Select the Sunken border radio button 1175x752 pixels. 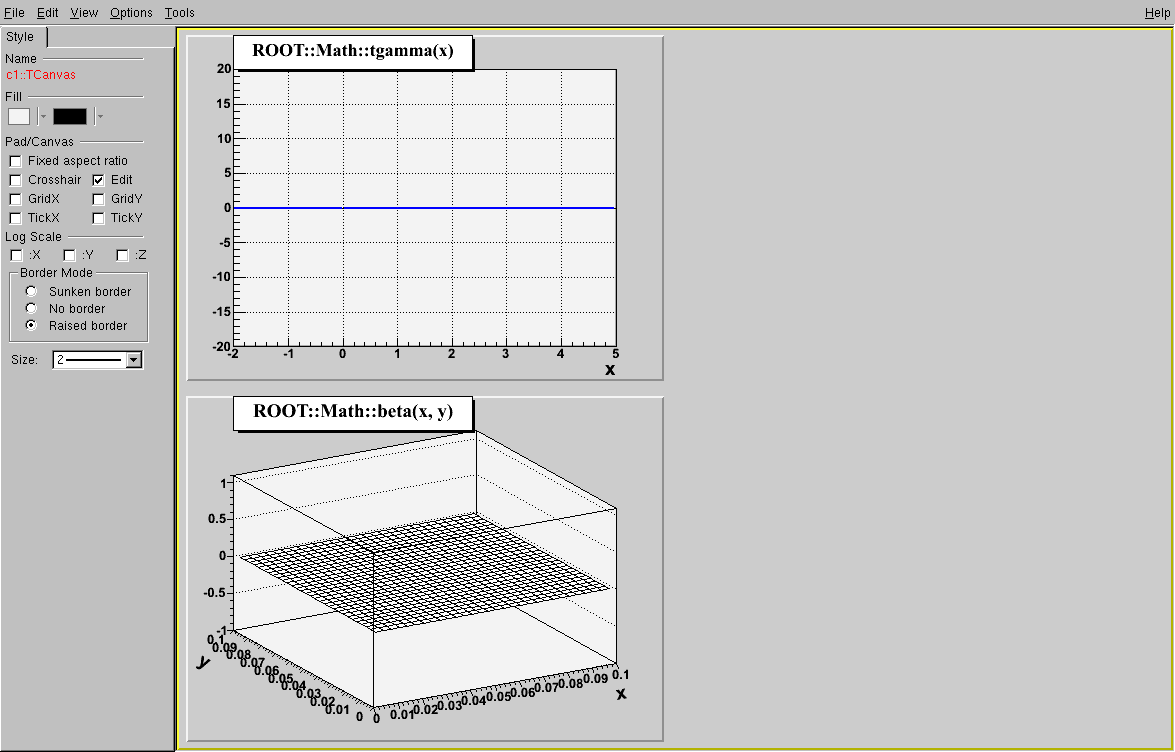click(x=31, y=292)
